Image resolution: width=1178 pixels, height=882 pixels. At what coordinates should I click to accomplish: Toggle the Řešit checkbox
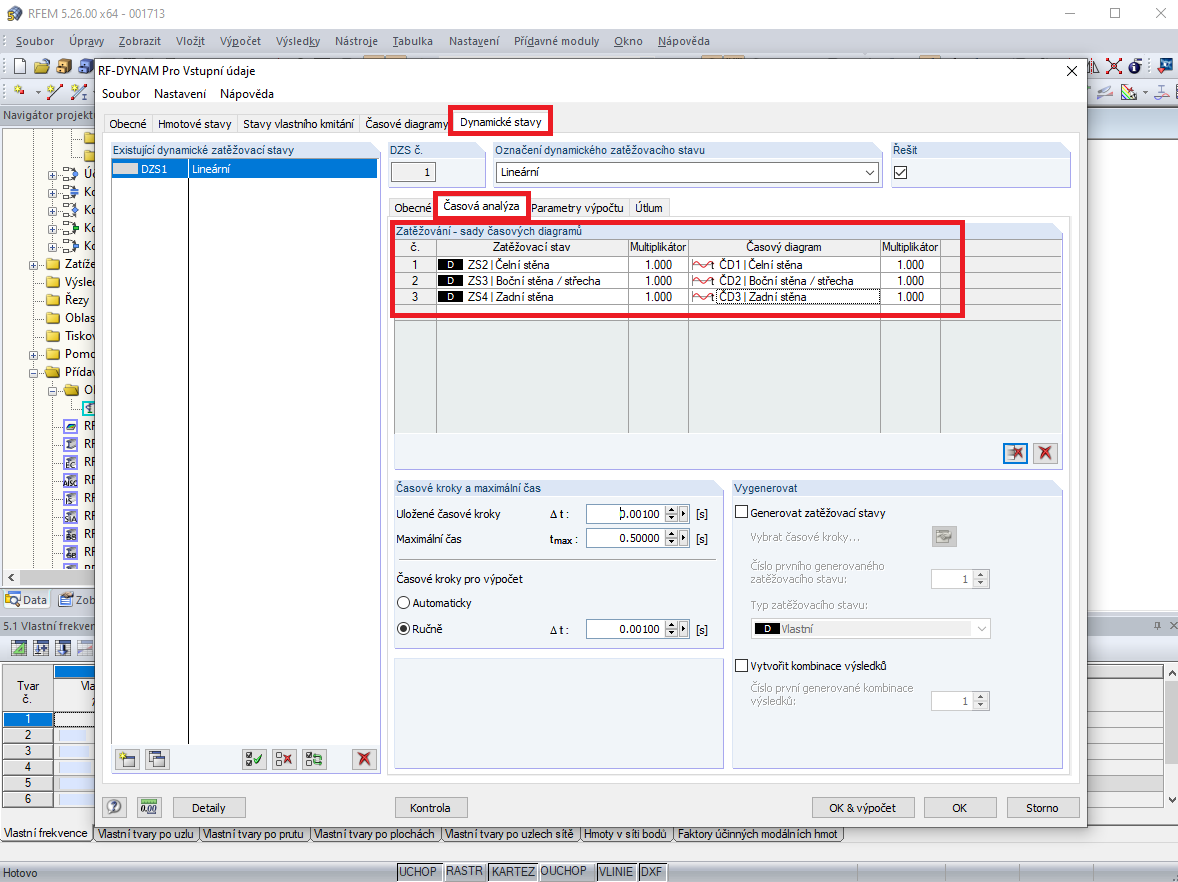pyautogui.click(x=901, y=173)
